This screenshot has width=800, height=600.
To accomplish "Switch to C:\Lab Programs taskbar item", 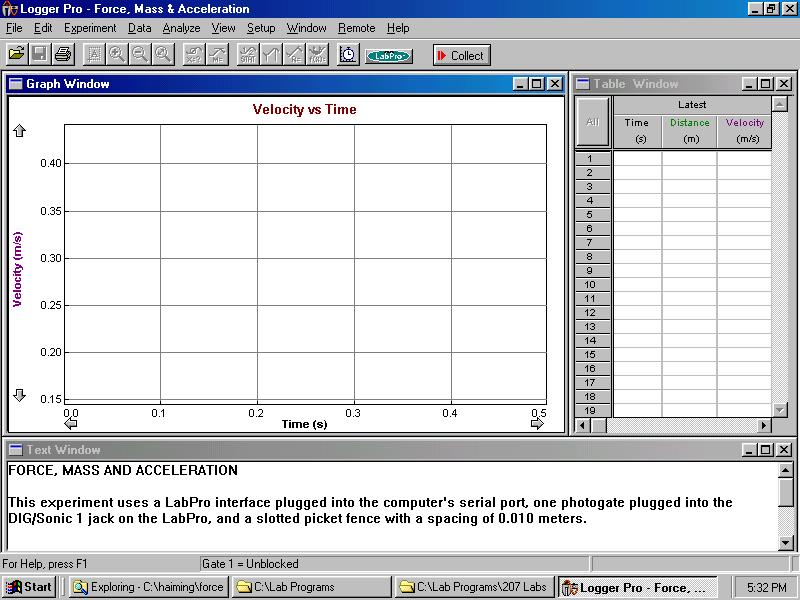I will click(311, 587).
